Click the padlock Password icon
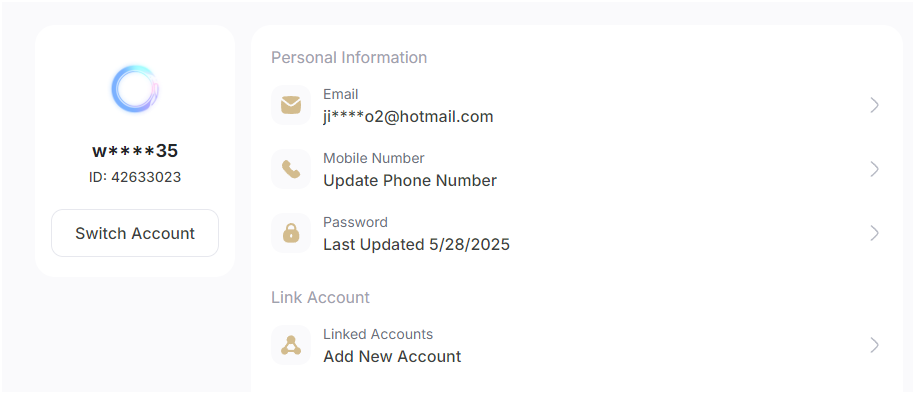This screenshot has height=394, width=915. coord(291,233)
